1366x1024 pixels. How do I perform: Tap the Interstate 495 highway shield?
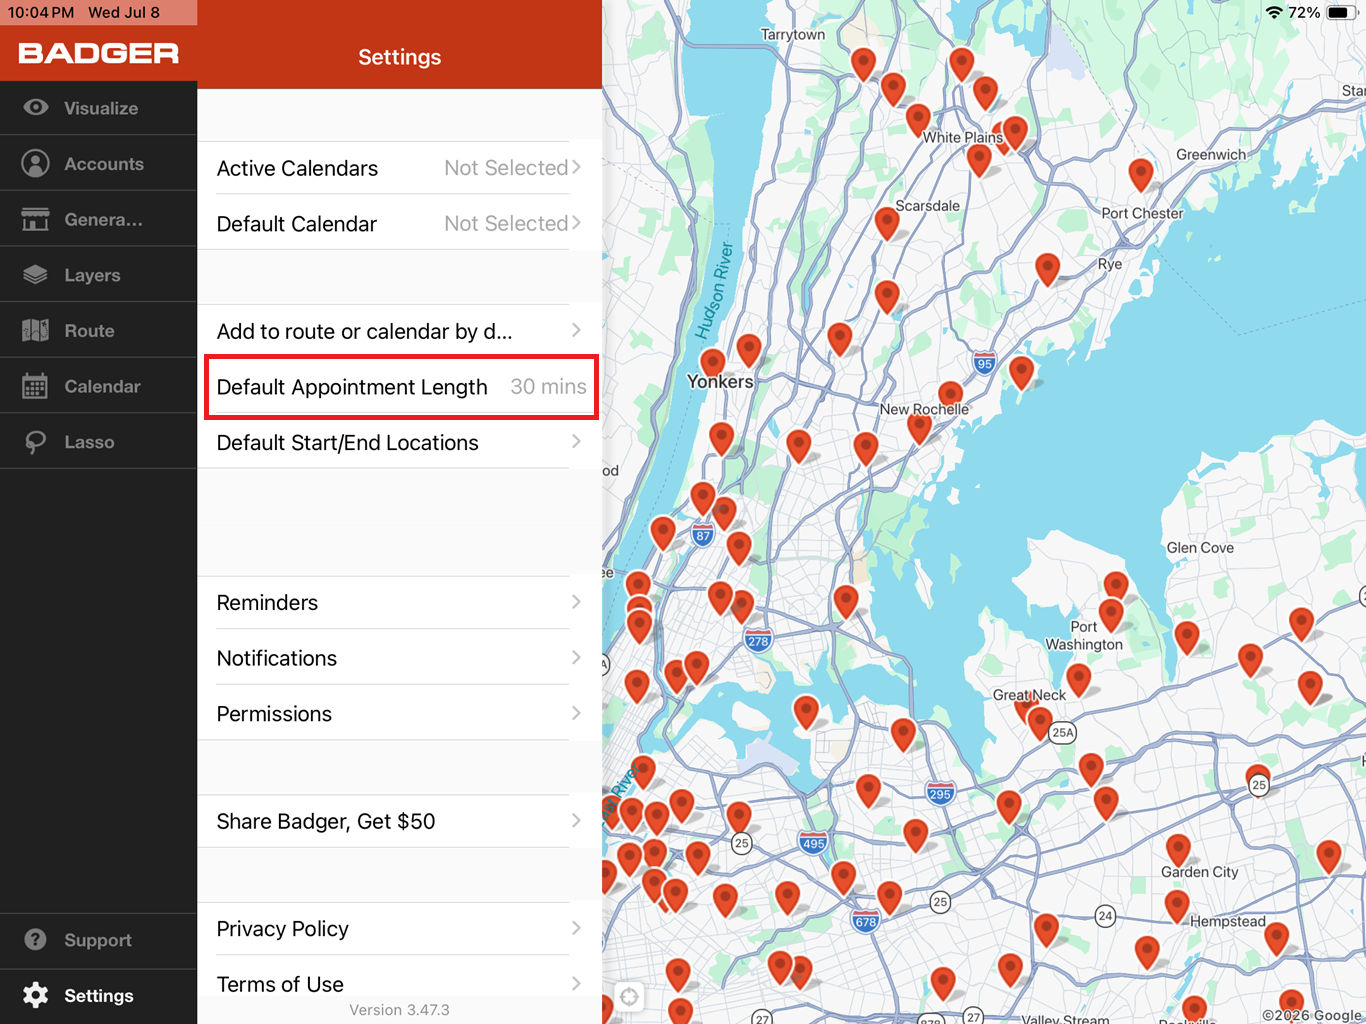(814, 843)
